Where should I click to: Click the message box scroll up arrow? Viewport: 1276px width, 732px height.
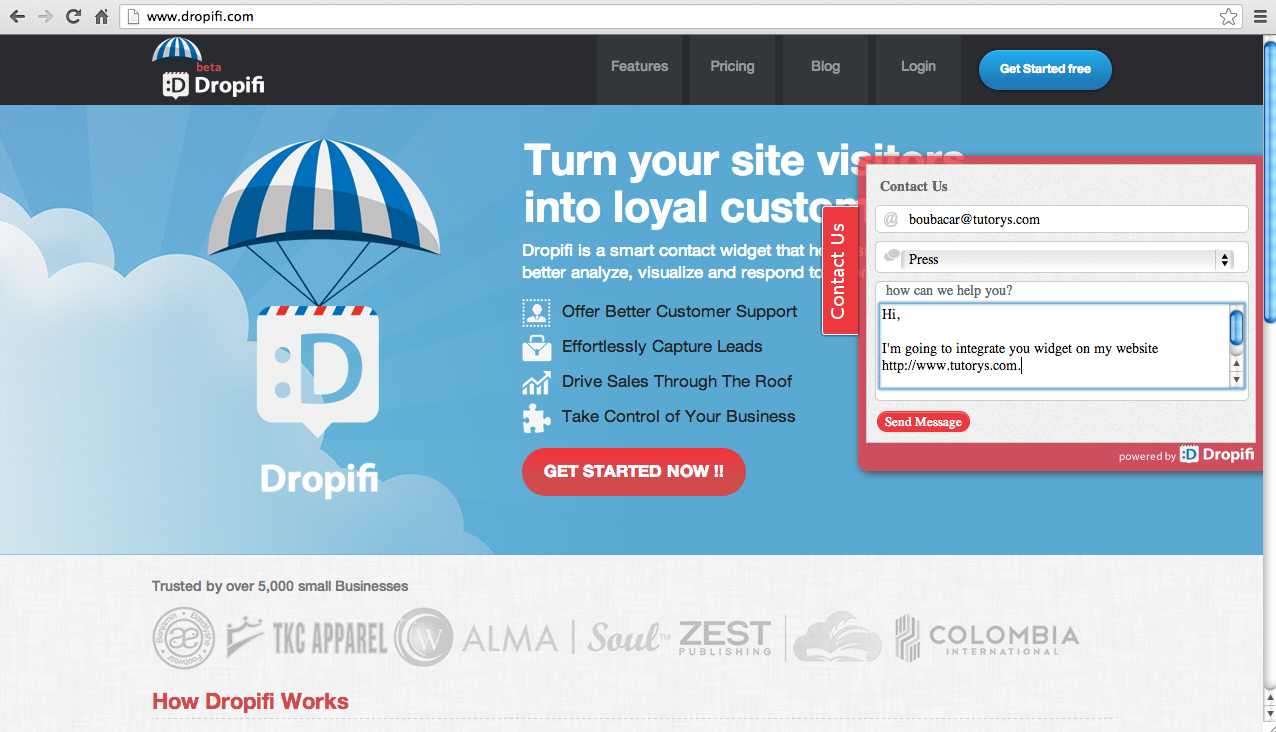pyautogui.click(x=1237, y=364)
